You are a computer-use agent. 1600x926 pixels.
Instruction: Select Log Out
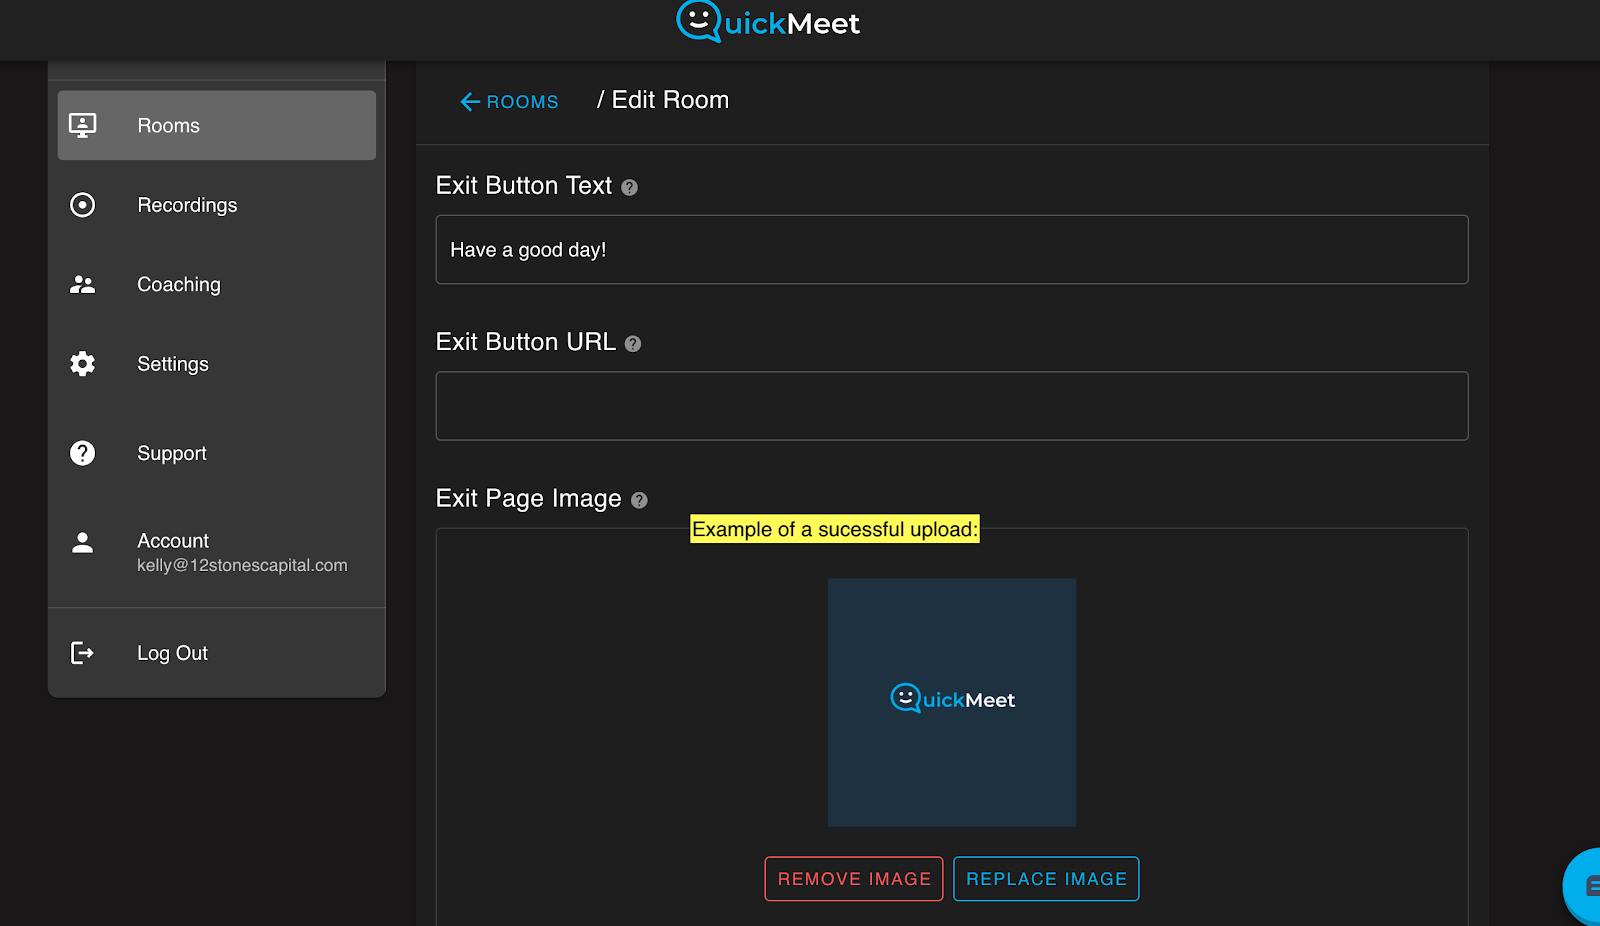(217, 653)
